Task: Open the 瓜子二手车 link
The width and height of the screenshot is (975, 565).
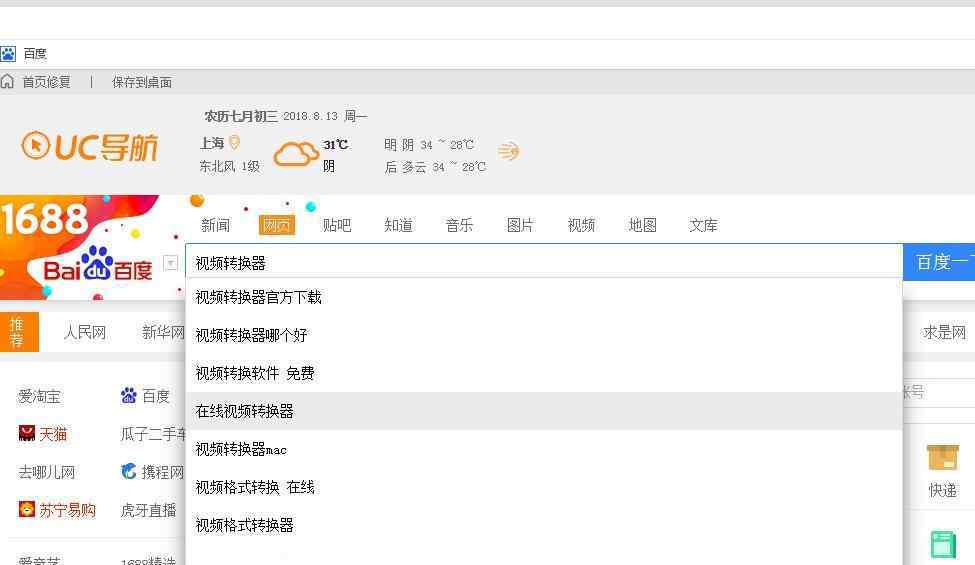Action: click(153, 434)
